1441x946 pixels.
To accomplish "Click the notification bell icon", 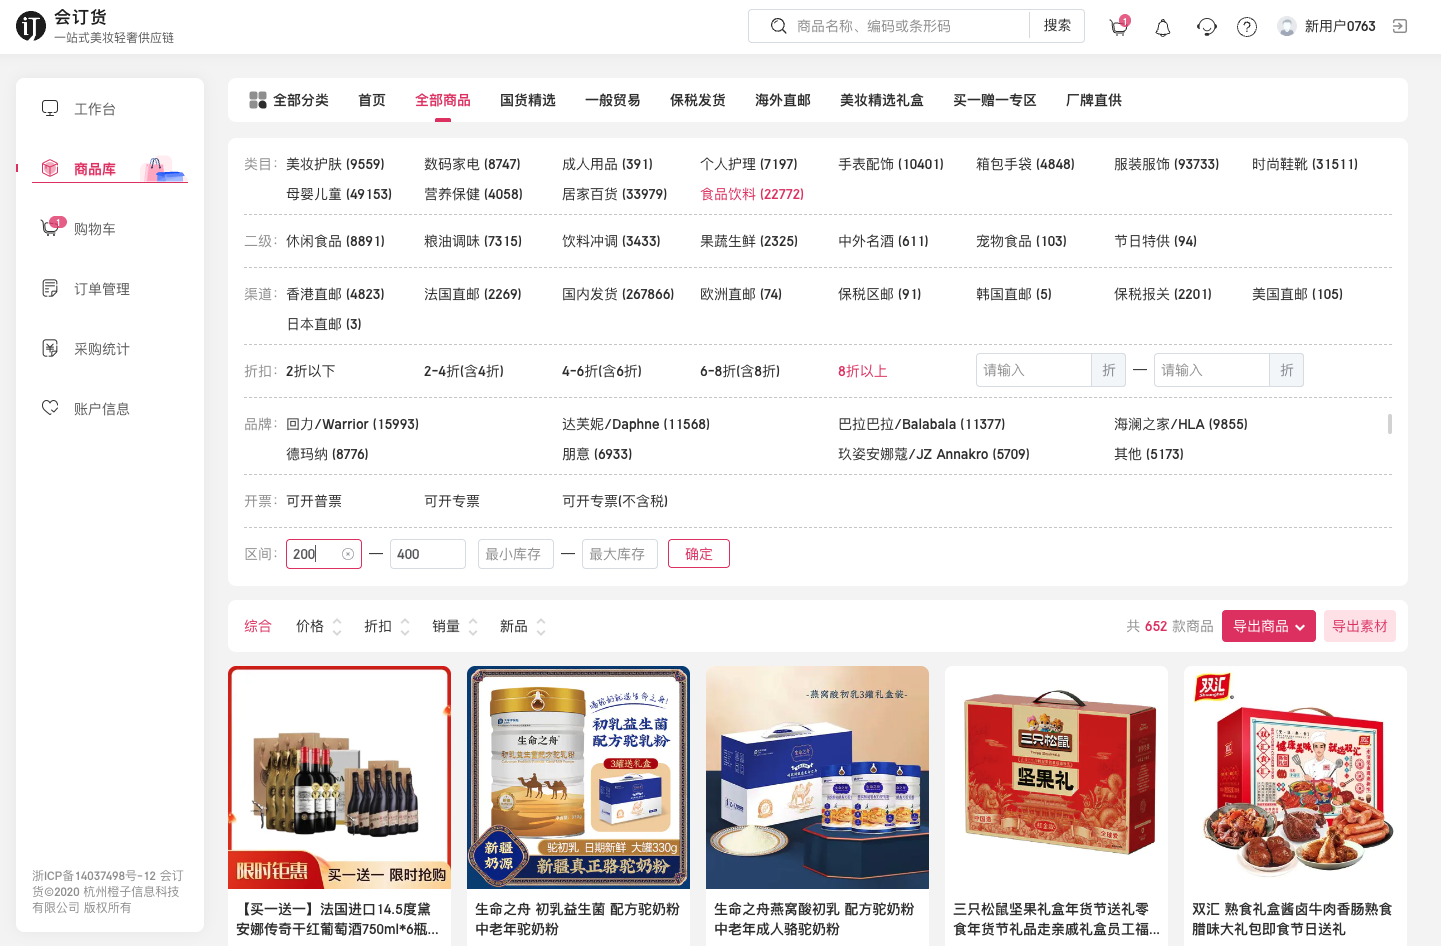I will pyautogui.click(x=1162, y=27).
